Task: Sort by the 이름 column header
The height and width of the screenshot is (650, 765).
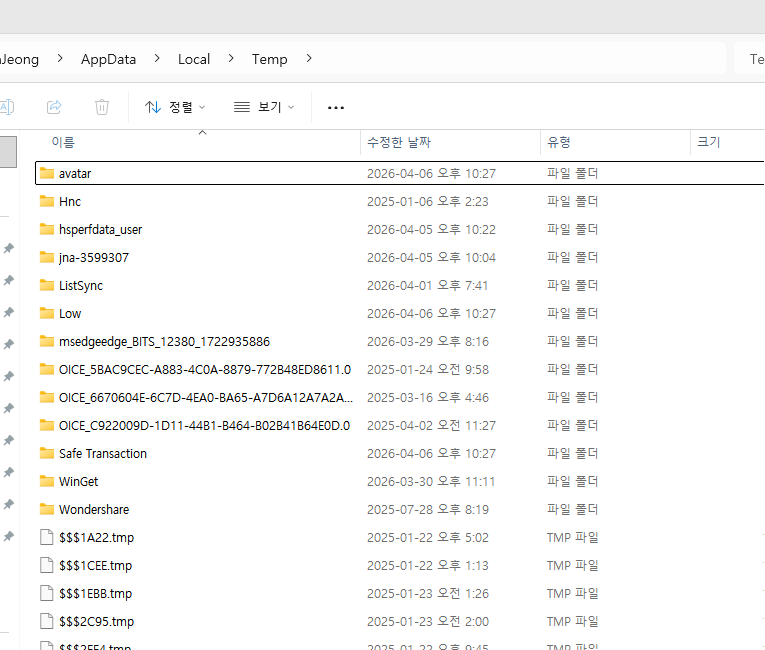Action: pos(63,142)
